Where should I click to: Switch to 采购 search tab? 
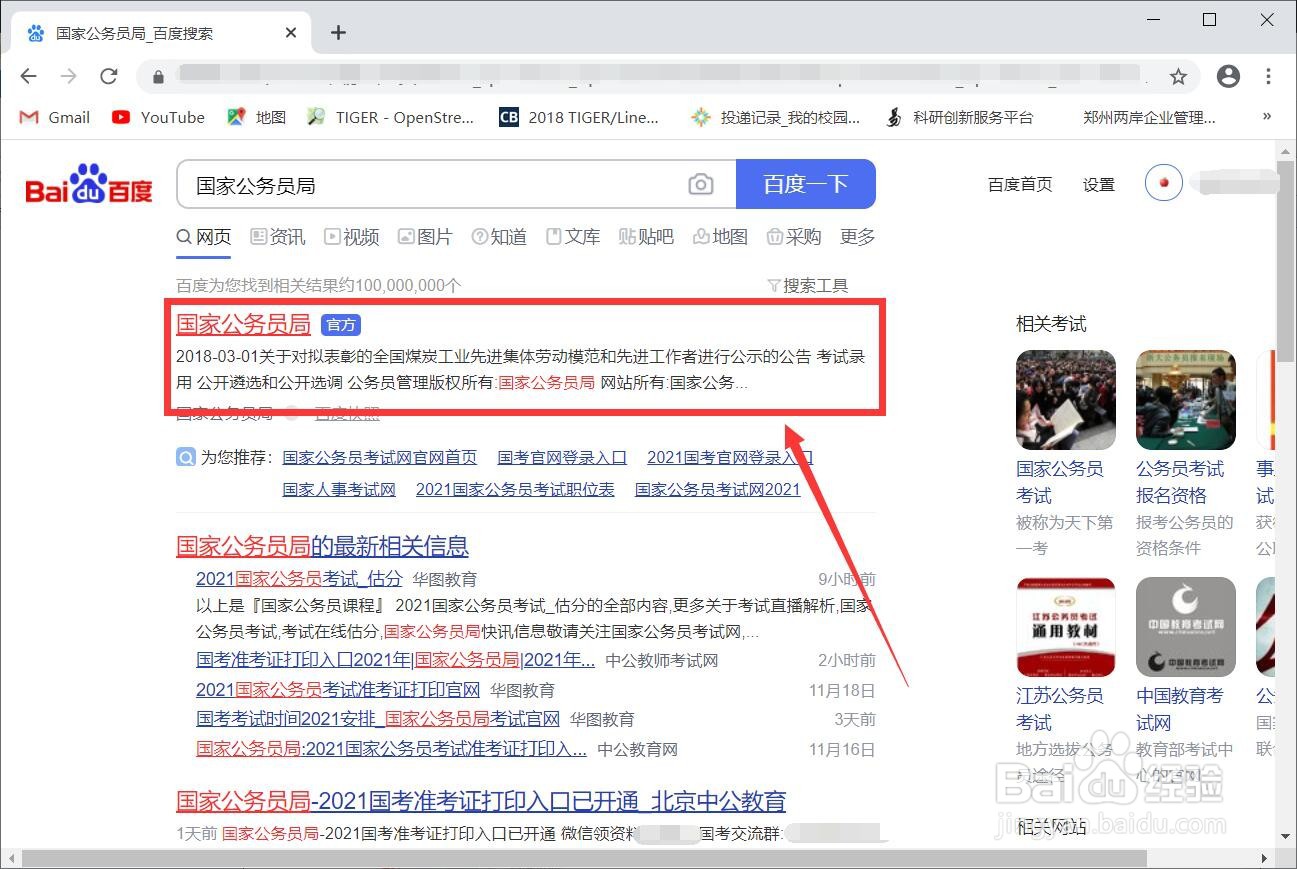[794, 237]
